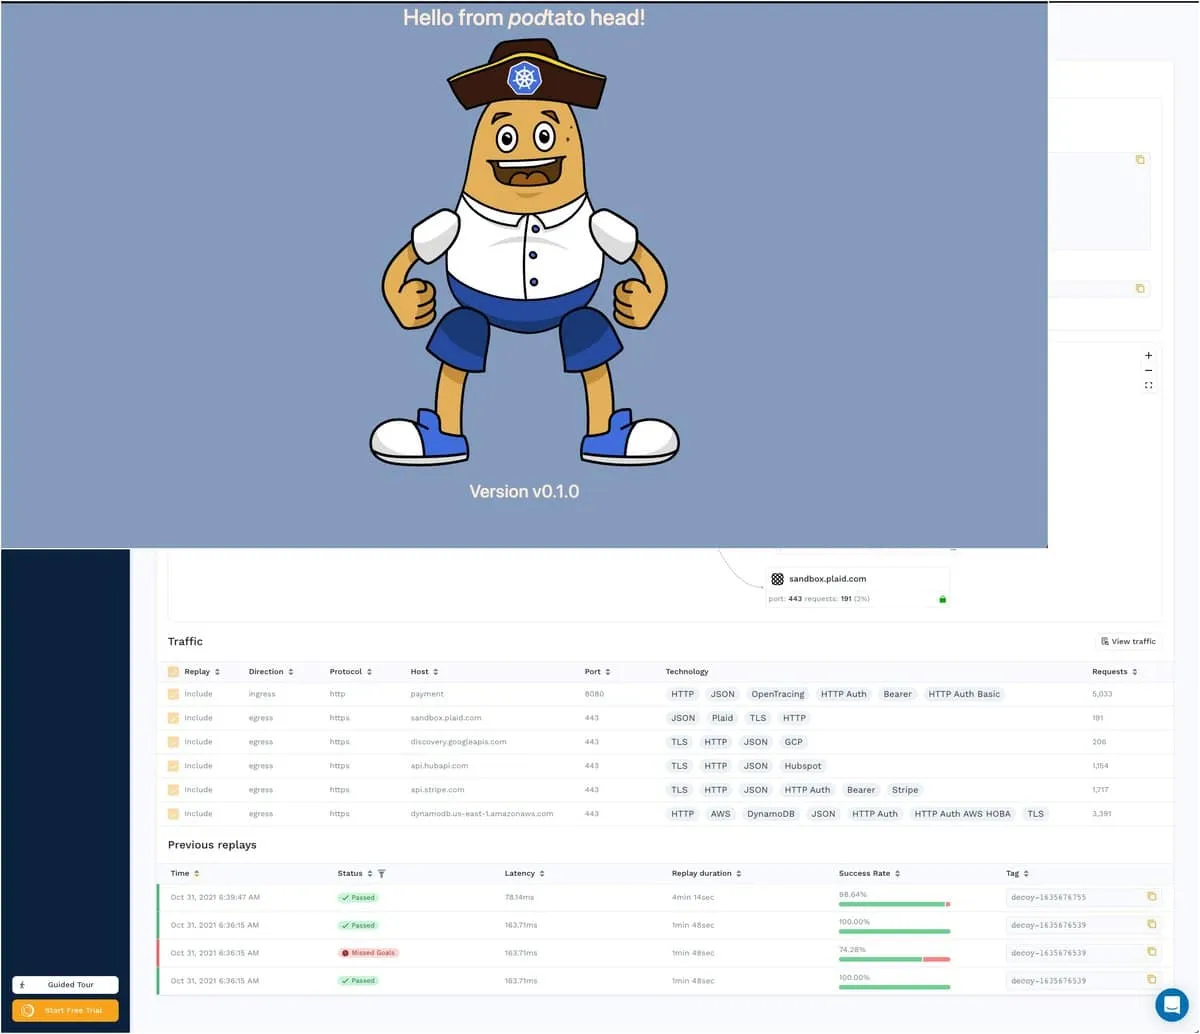Click the green lock on sandbox.plaid.com node
Image resolution: width=1200 pixels, height=1034 pixels.
tap(941, 598)
